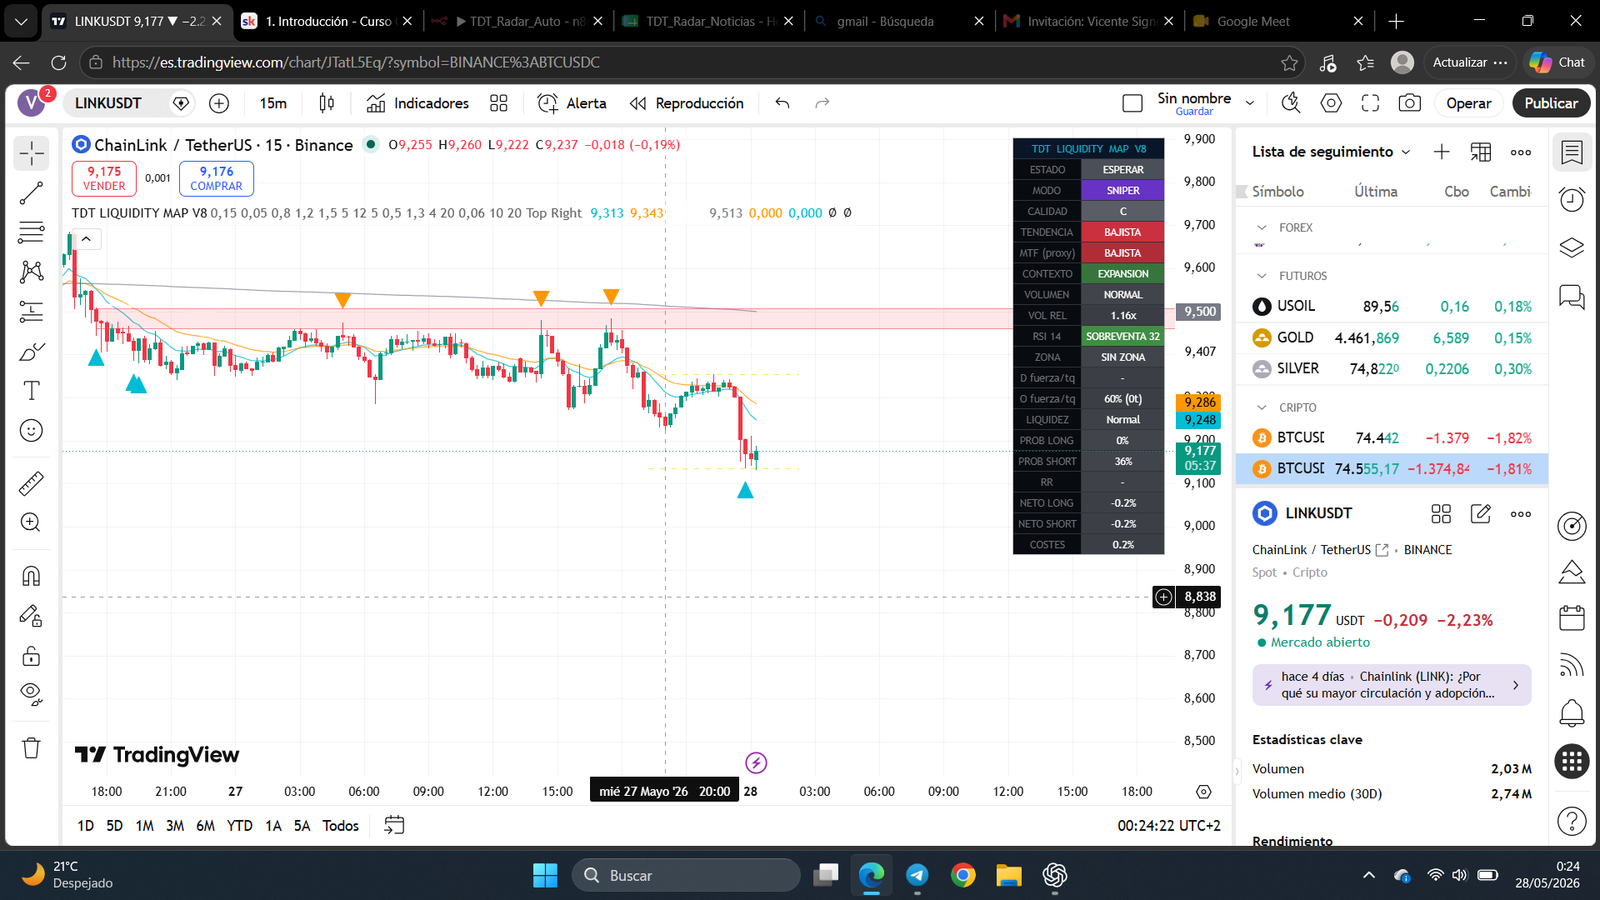Activate the zoom in tool
Screen dimensions: 1600x900
point(32,523)
